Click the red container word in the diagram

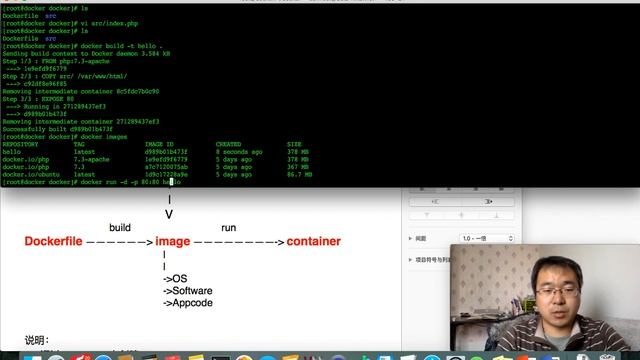[313, 241]
